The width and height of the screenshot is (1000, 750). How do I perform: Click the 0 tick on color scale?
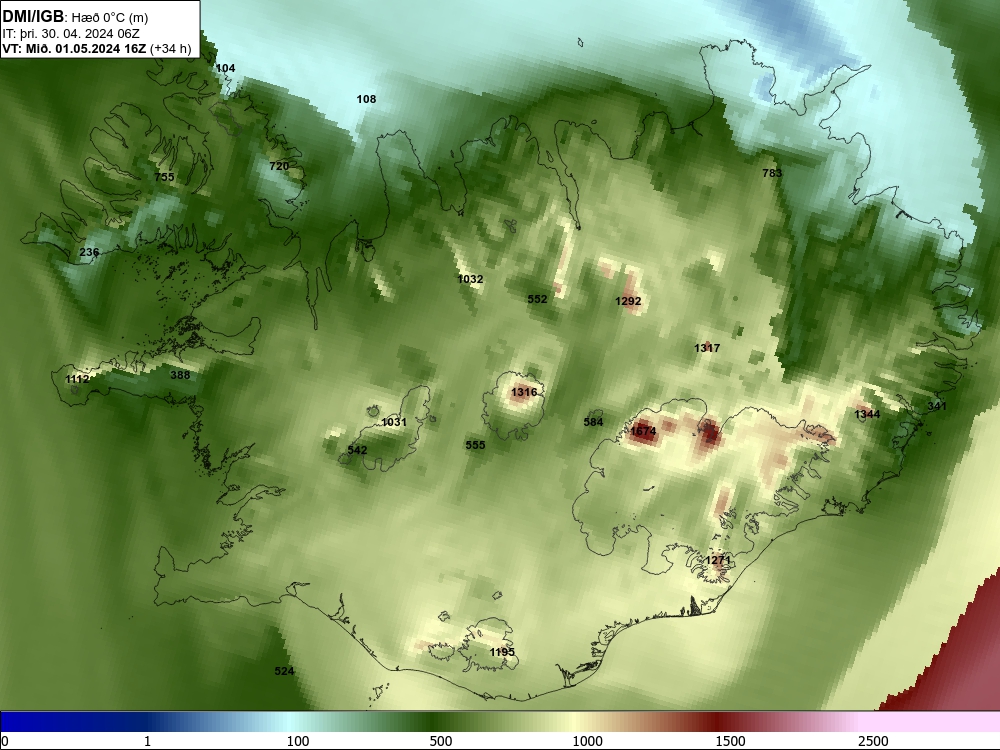click(x=6, y=741)
